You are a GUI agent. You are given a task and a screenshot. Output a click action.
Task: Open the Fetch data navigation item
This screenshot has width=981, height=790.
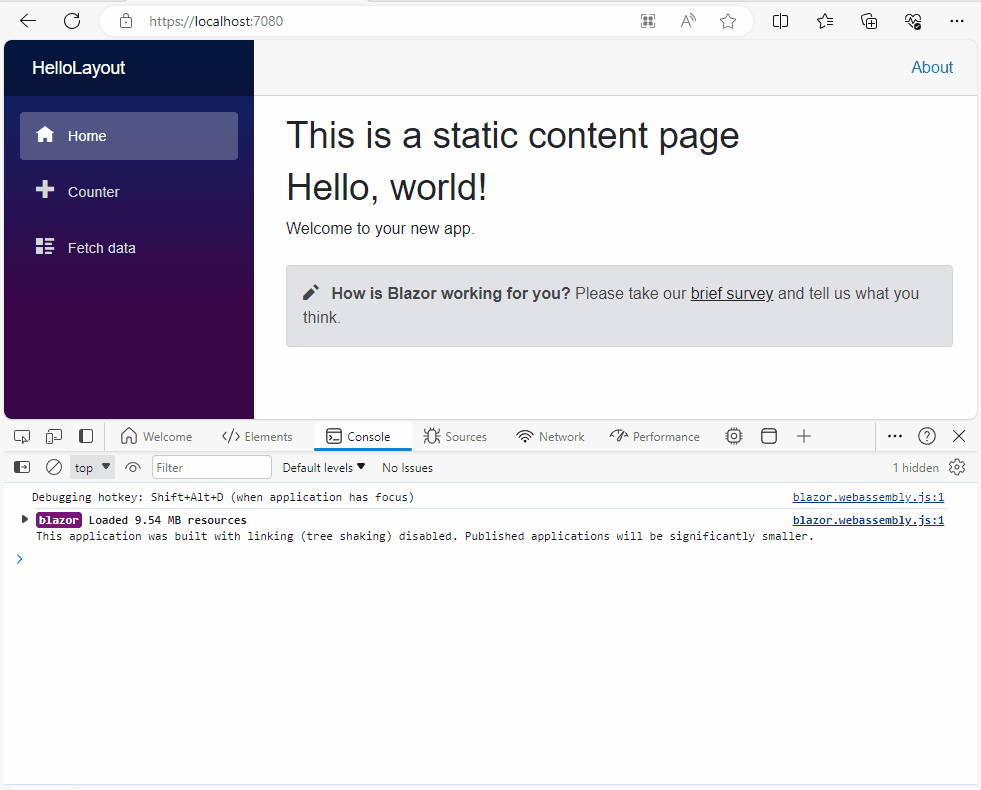[x=101, y=248]
